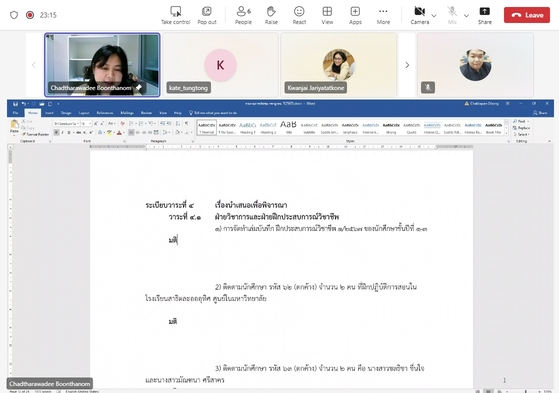The width and height of the screenshot is (559, 393).
Task: Toggle the Mic mute button
Action: coord(452,15)
